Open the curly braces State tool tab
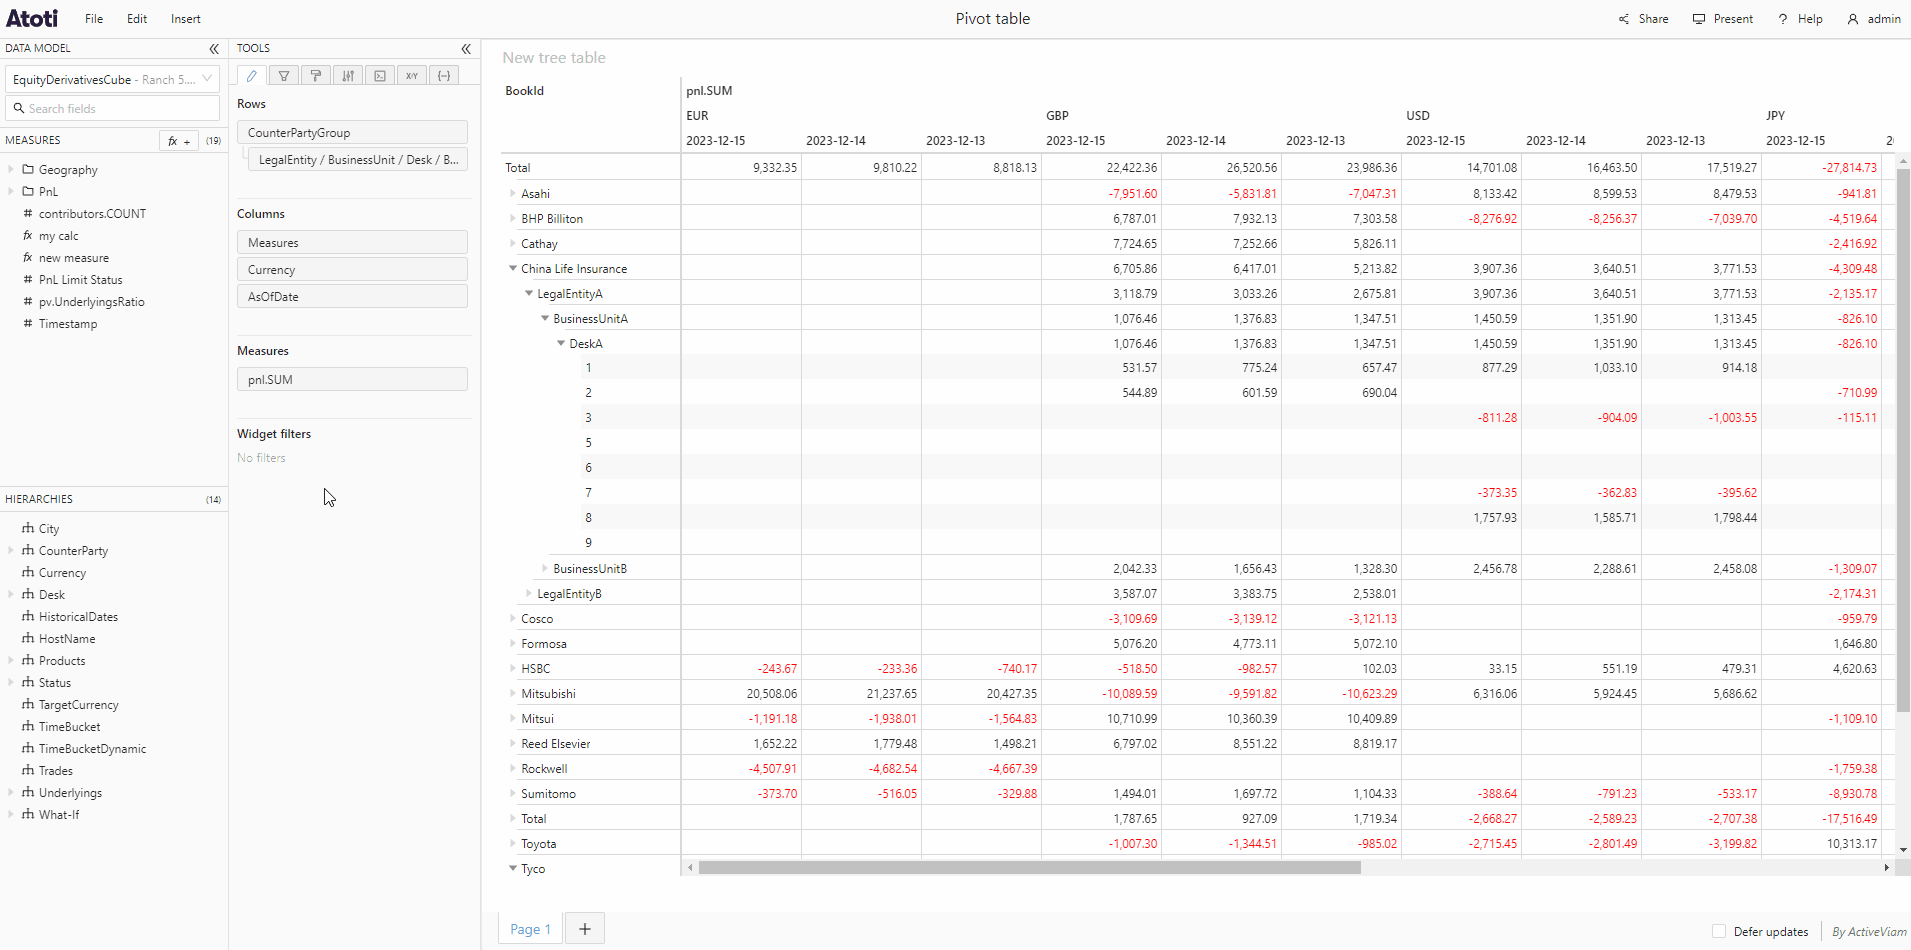The width and height of the screenshot is (1911, 950). click(444, 75)
